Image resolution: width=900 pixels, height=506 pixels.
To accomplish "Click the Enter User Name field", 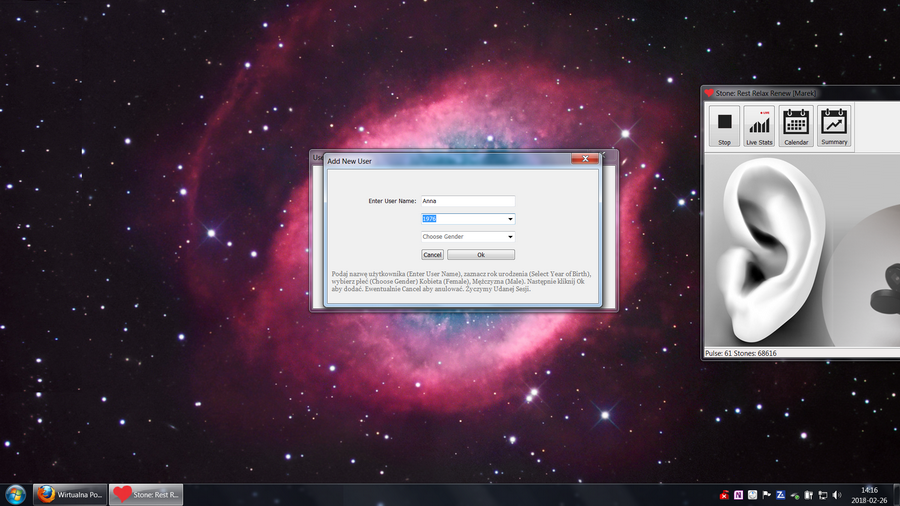I will tap(467, 201).
